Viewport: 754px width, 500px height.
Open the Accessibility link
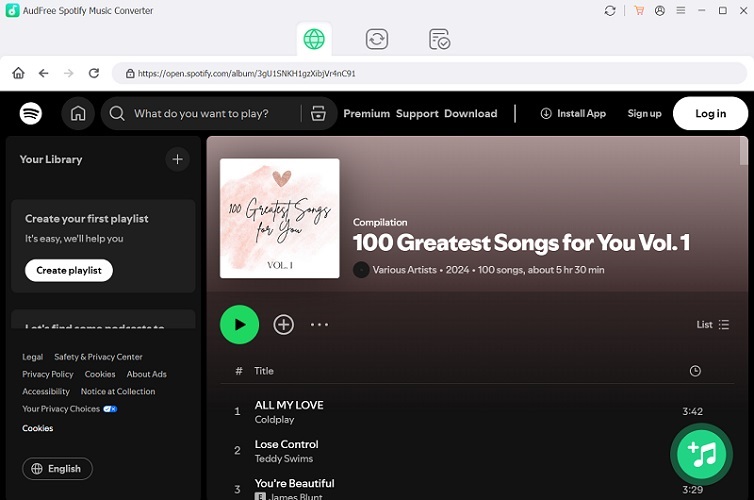coord(46,391)
